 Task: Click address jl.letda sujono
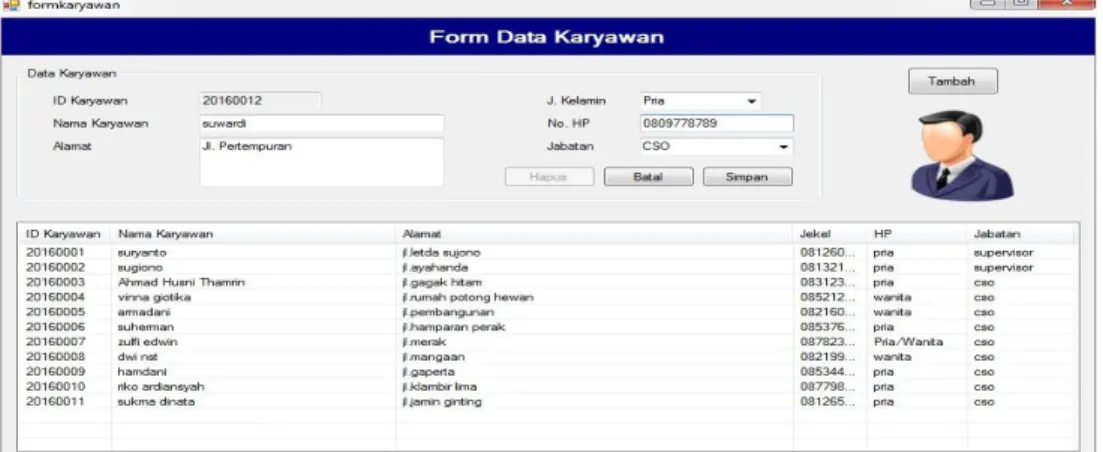(x=441, y=252)
